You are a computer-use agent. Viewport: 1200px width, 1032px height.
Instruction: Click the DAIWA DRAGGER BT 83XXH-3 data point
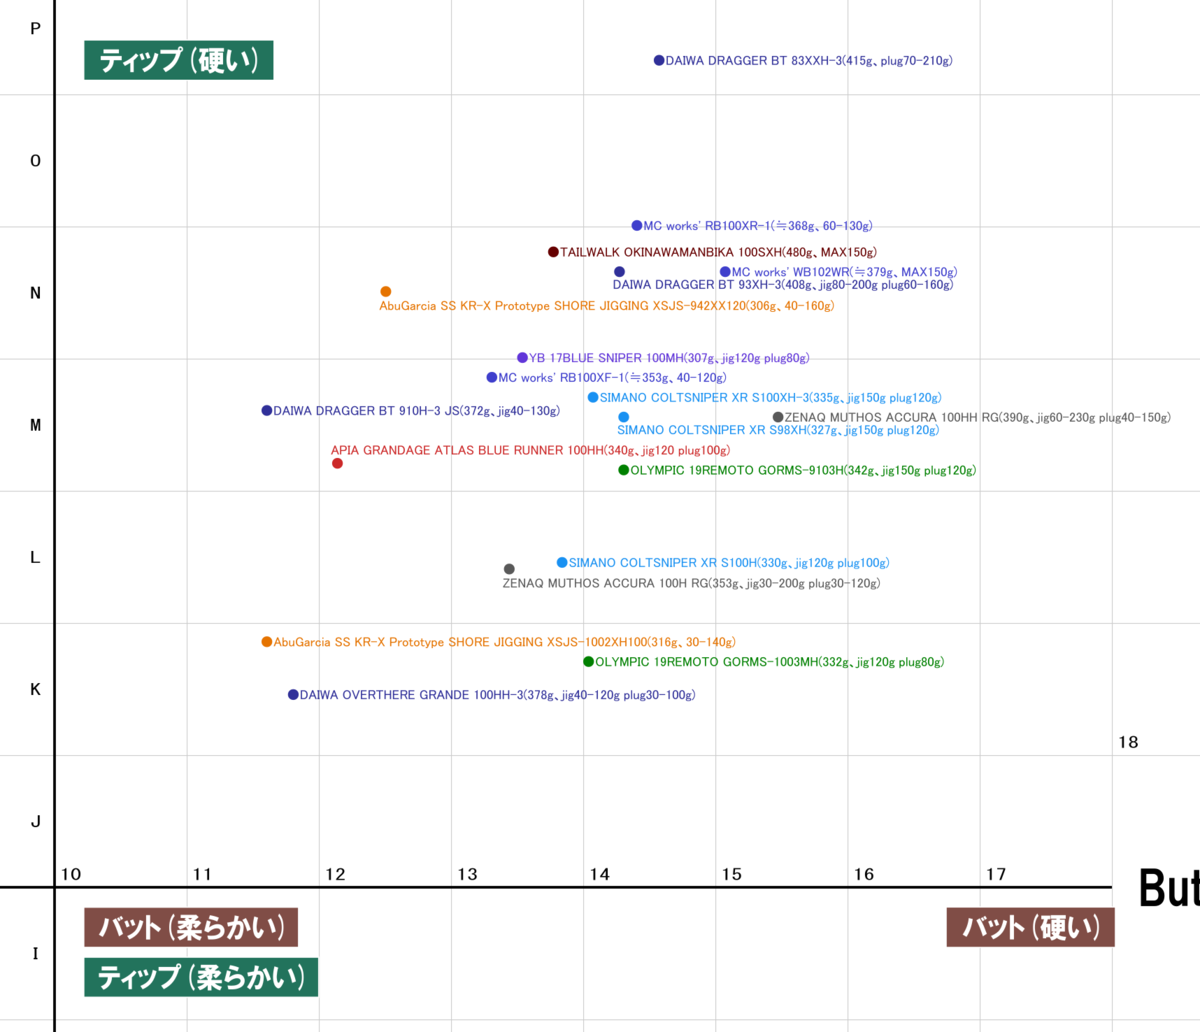click(x=659, y=61)
